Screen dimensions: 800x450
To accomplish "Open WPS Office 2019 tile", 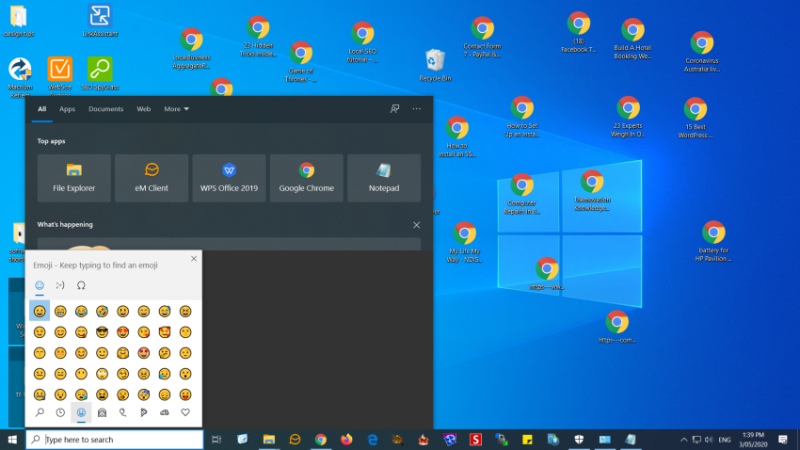I will [229, 178].
